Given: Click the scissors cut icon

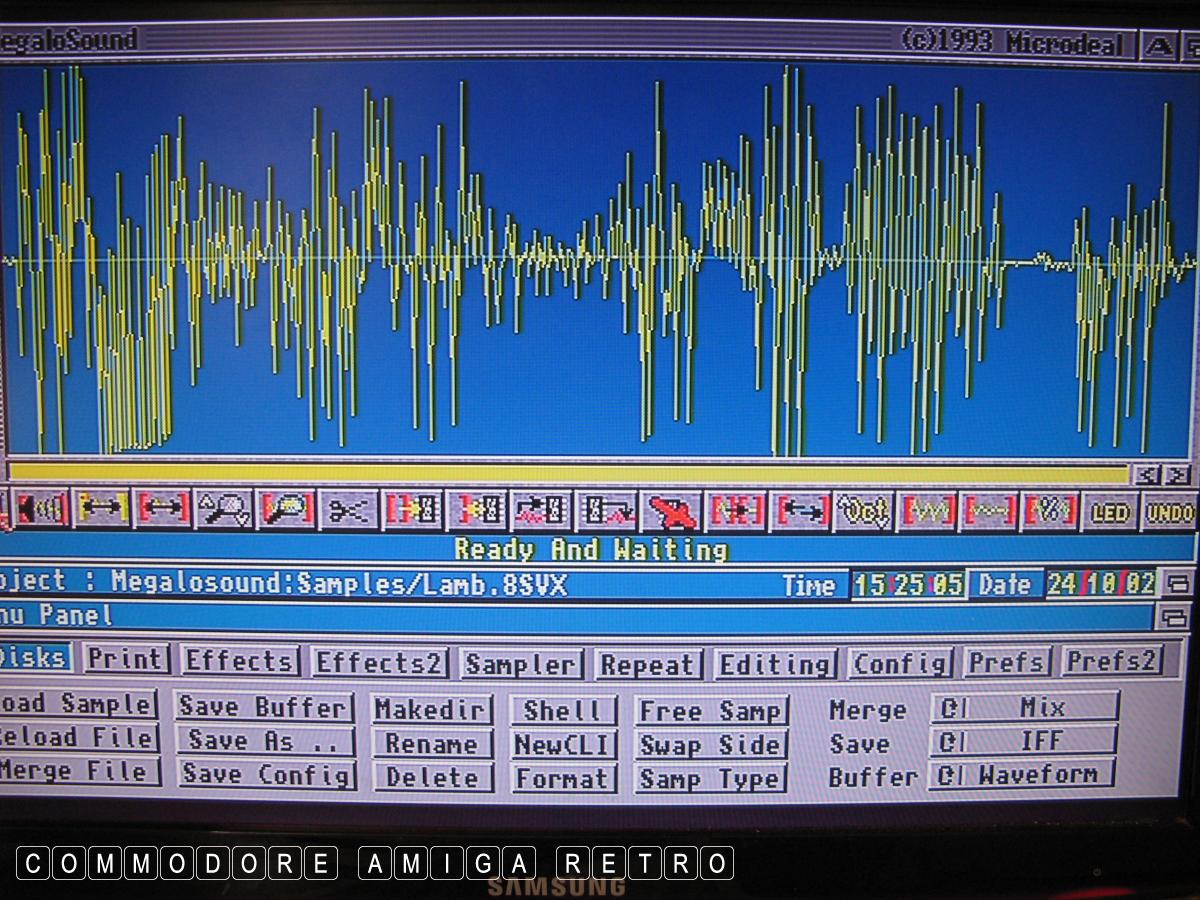Looking at the screenshot, I should pyautogui.click(x=349, y=510).
